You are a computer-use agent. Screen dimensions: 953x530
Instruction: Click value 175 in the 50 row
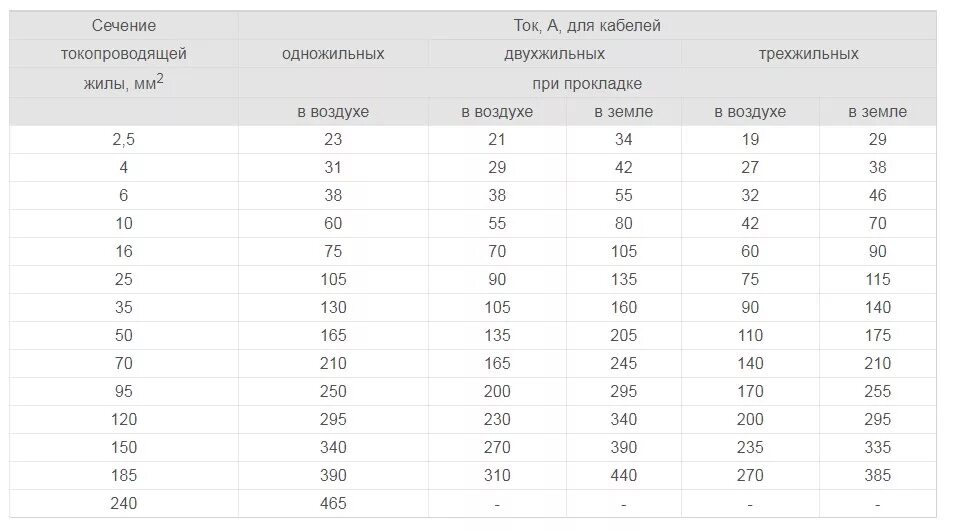pos(878,336)
